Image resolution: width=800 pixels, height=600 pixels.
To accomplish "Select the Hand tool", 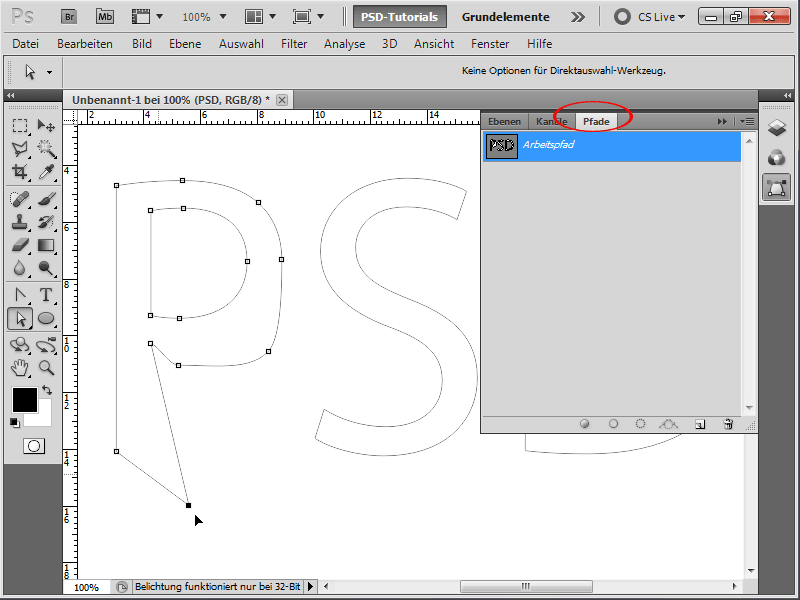I will (x=20, y=368).
